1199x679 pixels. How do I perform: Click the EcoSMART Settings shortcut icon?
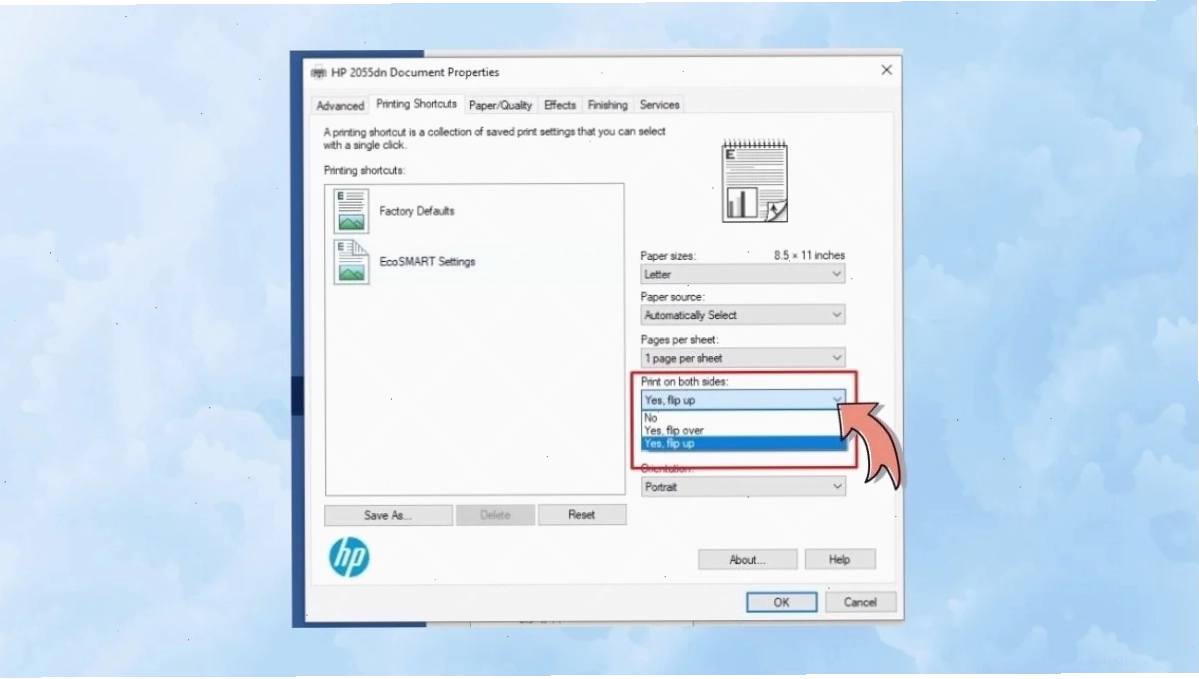click(351, 262)
